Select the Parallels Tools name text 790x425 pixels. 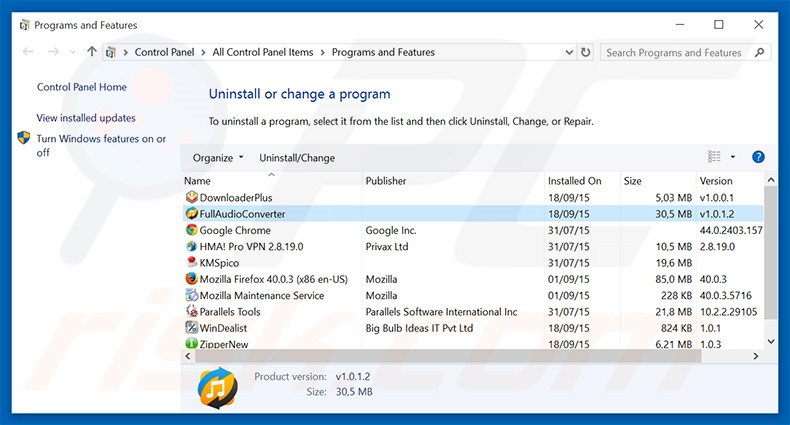230,312
